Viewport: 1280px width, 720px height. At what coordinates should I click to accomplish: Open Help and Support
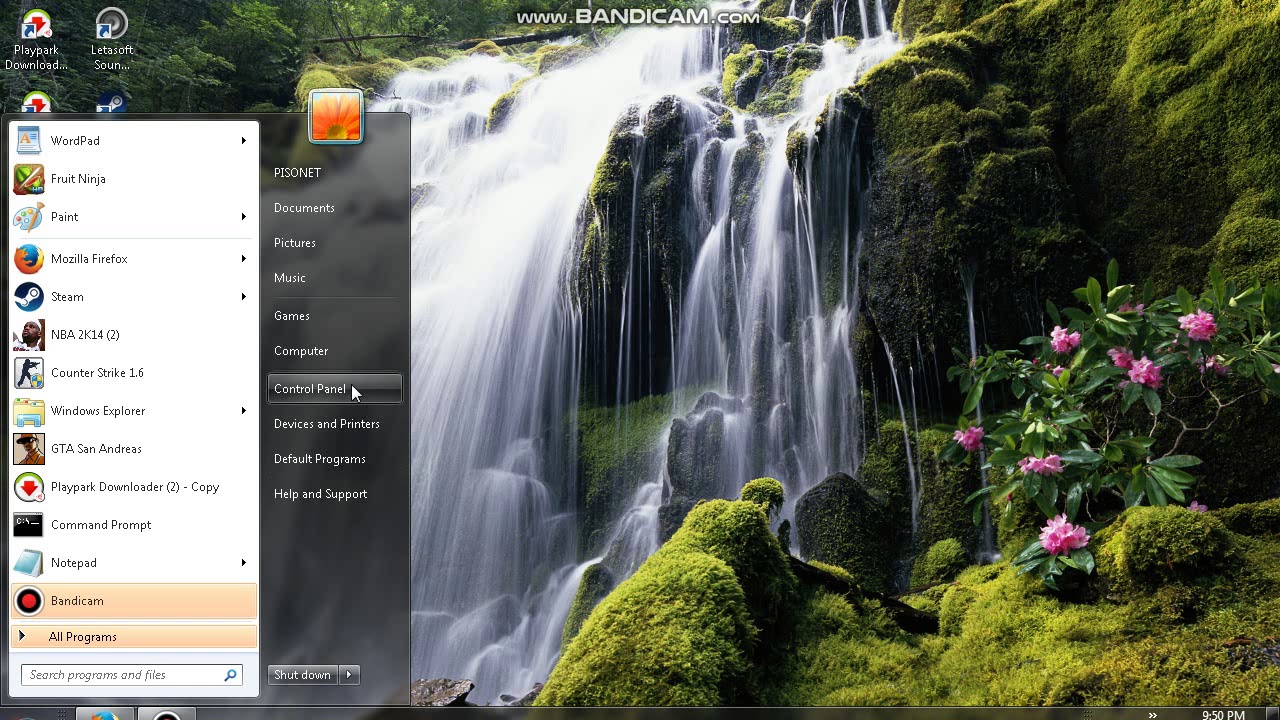[334, 494]
